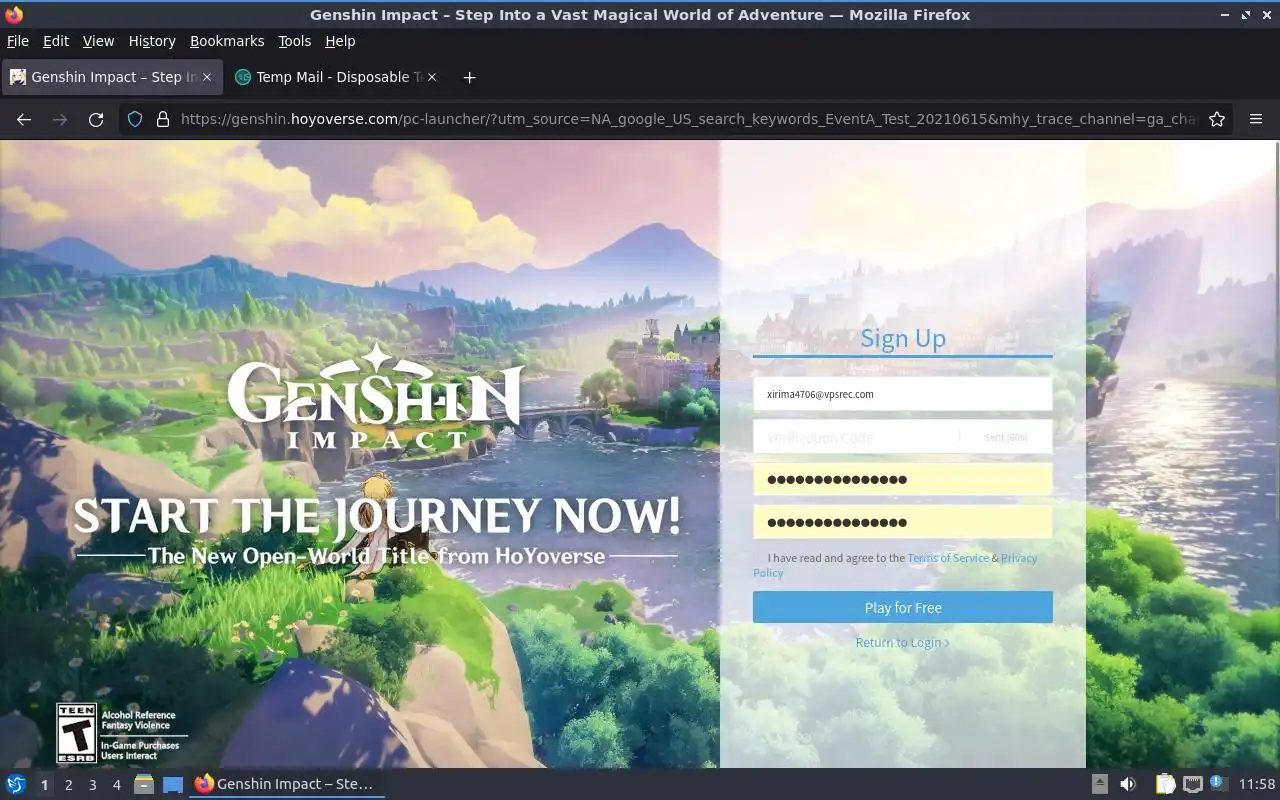The height and width of the screenshot is (800, 1280).
Task: Click the email address input field
Action: [x=903, y=394]
